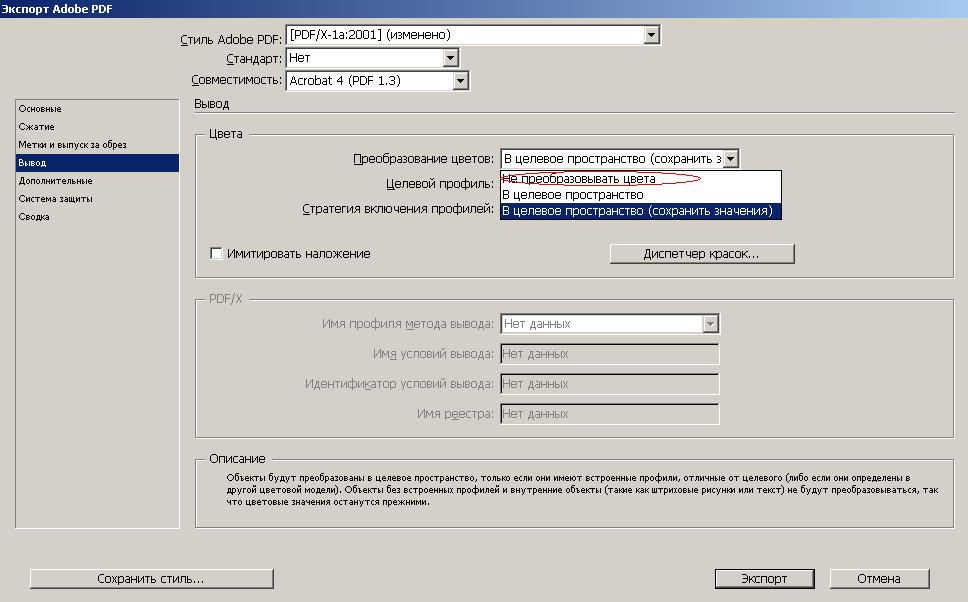Click the Имя условий вывода field
Screen dimensions: 968x602
(610, 354)
